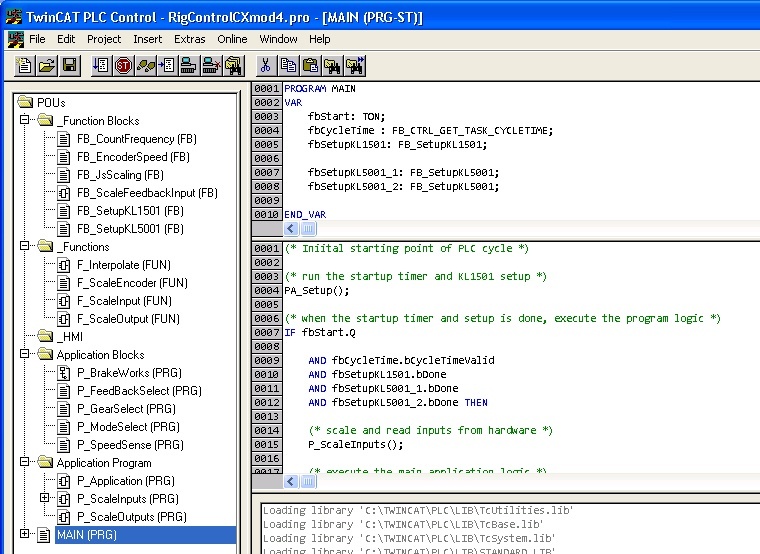Click the TwinCAT icon left of File

pyautogui.click(x=15, y=39)
